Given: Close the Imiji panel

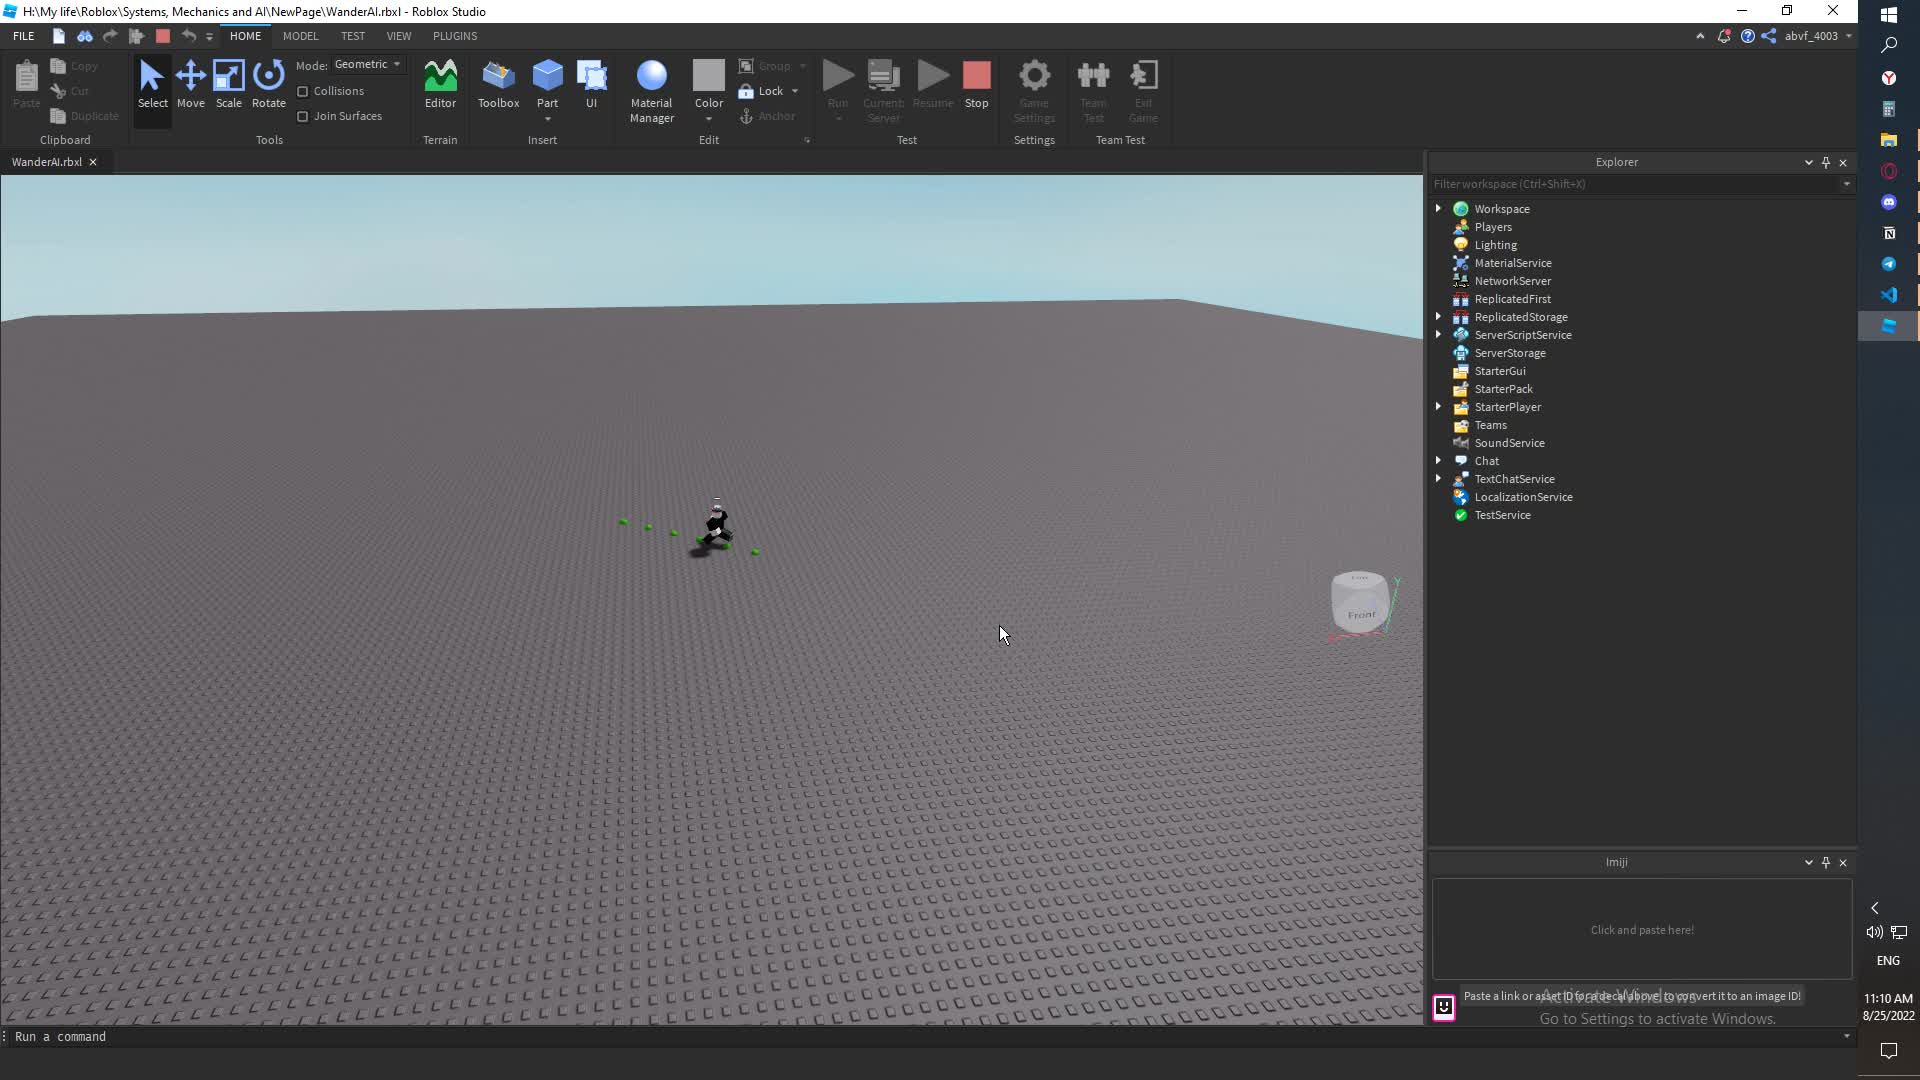Looking at the screenshot, I should tap(1843, 862).
